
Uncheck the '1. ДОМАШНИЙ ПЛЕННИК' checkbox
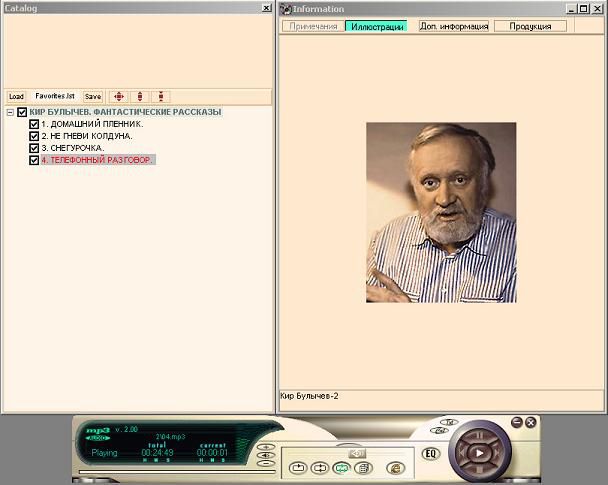click(34, 124)
